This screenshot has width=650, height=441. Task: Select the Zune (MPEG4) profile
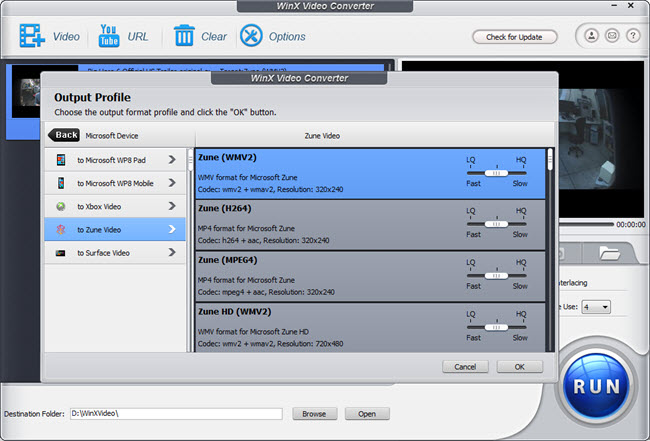[371, 276]
